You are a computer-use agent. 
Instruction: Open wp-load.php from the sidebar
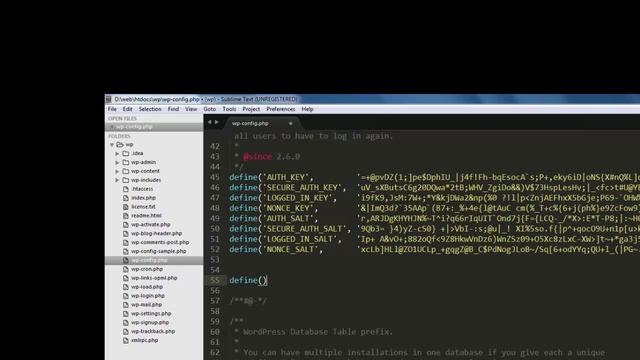147,287
